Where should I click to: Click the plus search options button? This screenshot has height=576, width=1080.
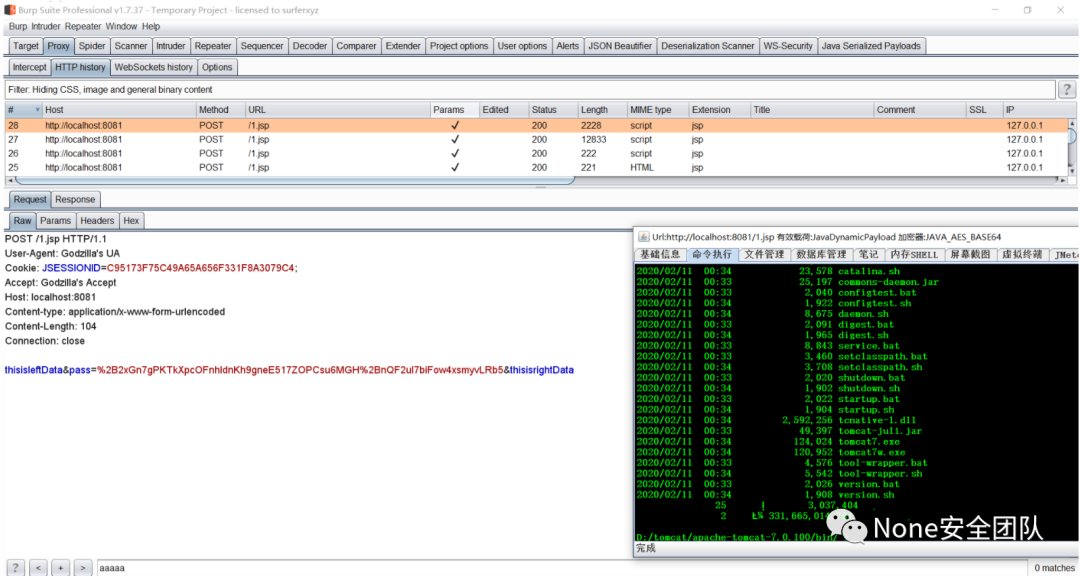coord(61,568)
